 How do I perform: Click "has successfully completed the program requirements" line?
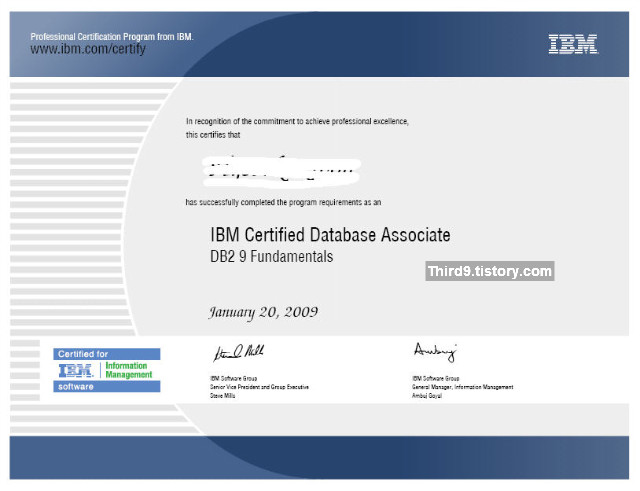pos(283,202)
